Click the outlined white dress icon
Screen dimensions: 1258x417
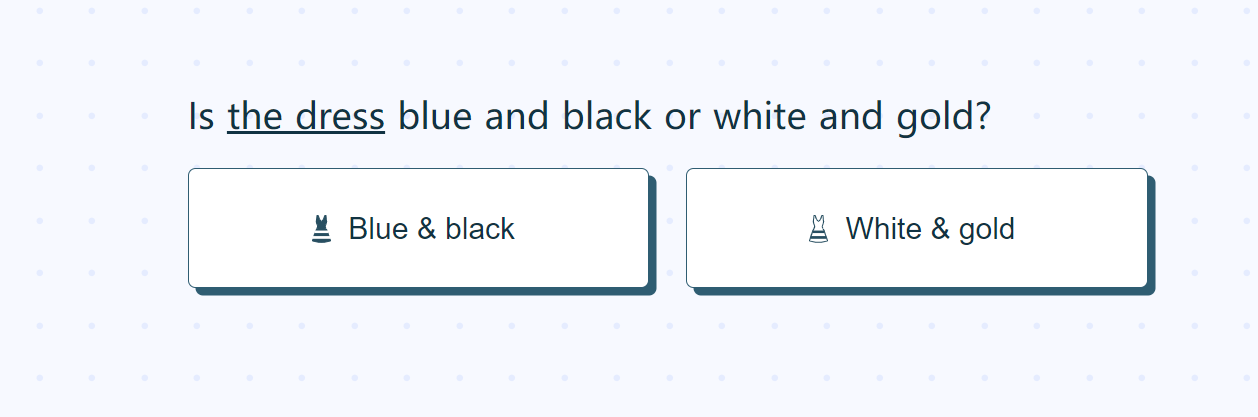tap(818, 229)
